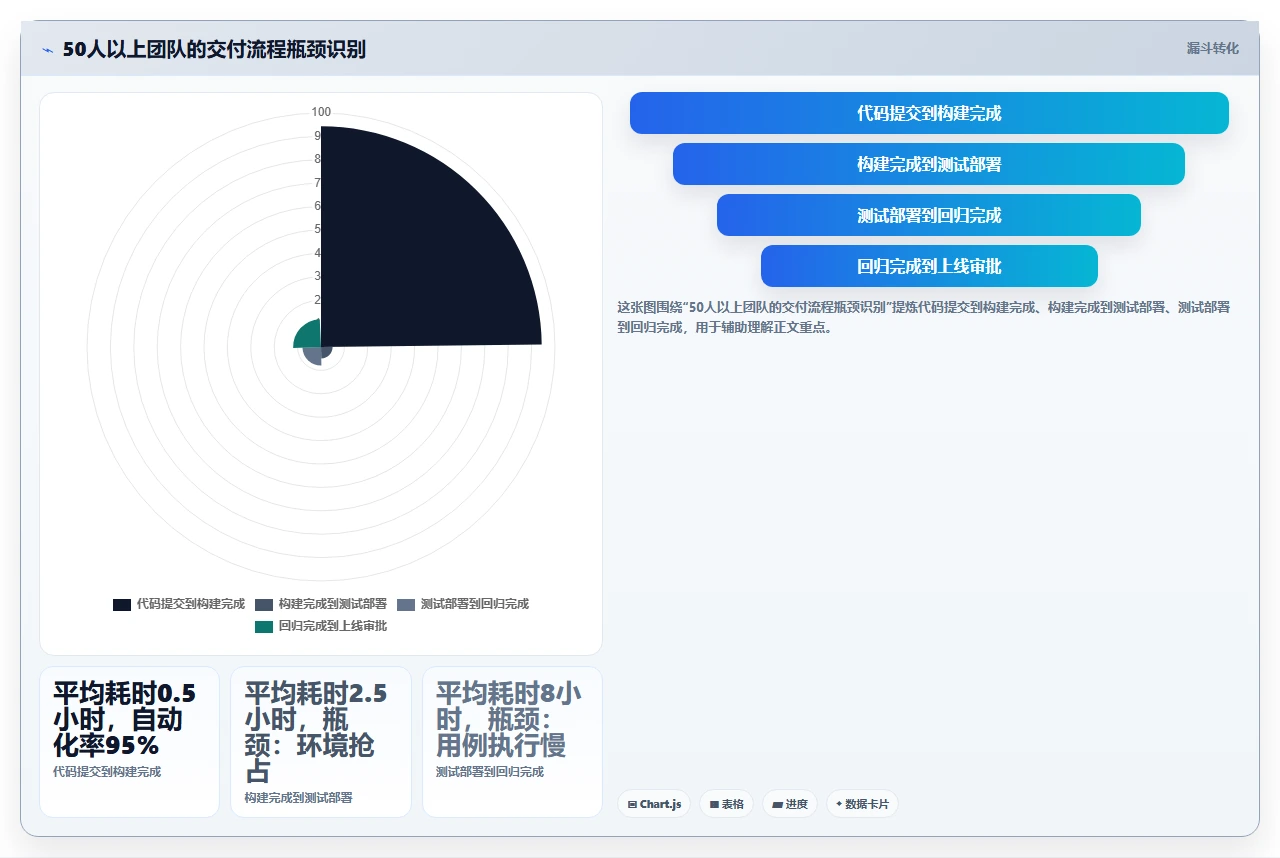The image size is (1280, 858).
Task: Open the card 平均耗时0.5小时，自动化率95%
Action: pyautogui.click(x=129, y=742)
